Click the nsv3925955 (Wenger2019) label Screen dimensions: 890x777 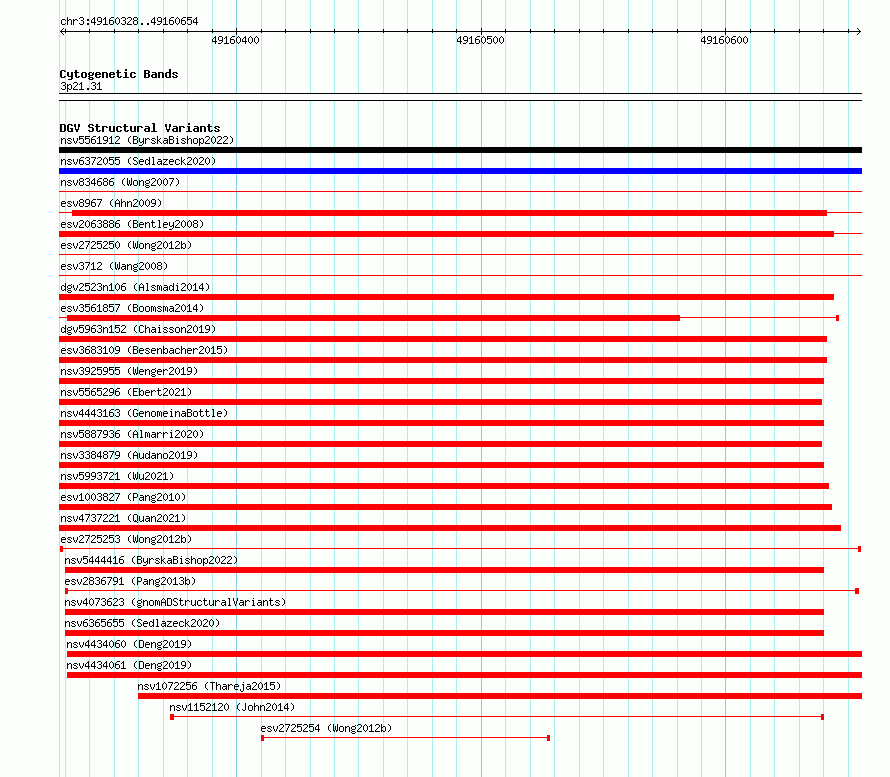point(129,371)
